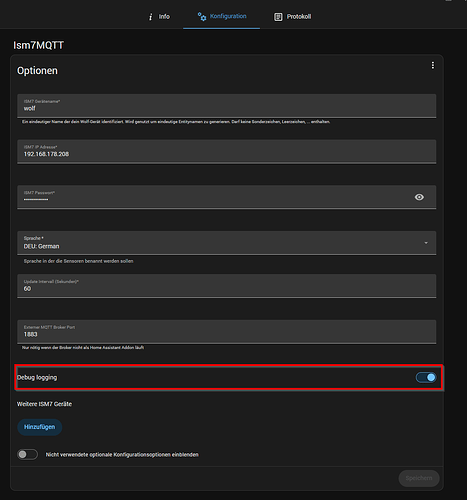Viewport: 467px width, 500px height.
Task: Open the three-dot options menu
Action: tap(433, 65)
